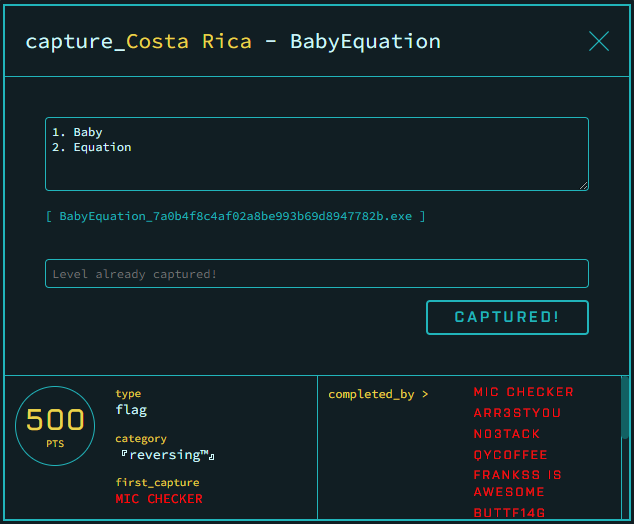Click the completed_by list scrollbar
The height and width of the screenshot is (524, 634).
pyautogui.click(x=625, y=408)
